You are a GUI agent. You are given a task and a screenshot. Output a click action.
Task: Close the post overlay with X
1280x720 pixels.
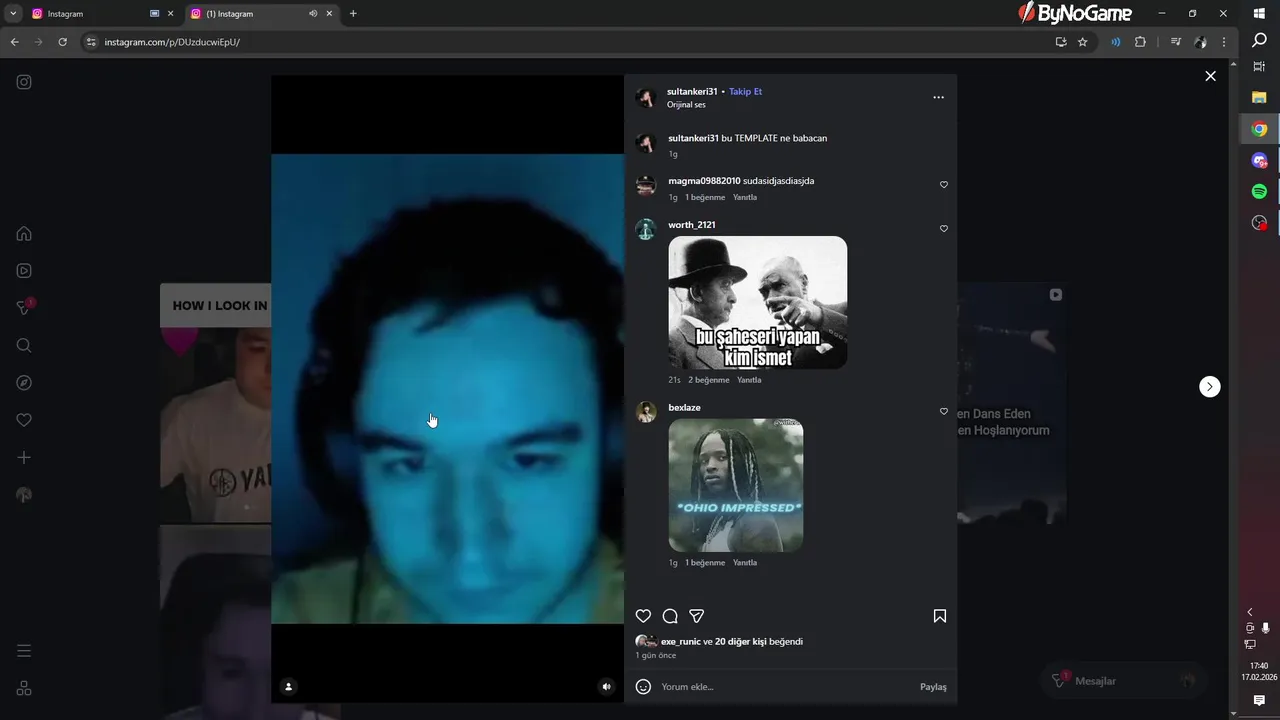pos(1210,76)
